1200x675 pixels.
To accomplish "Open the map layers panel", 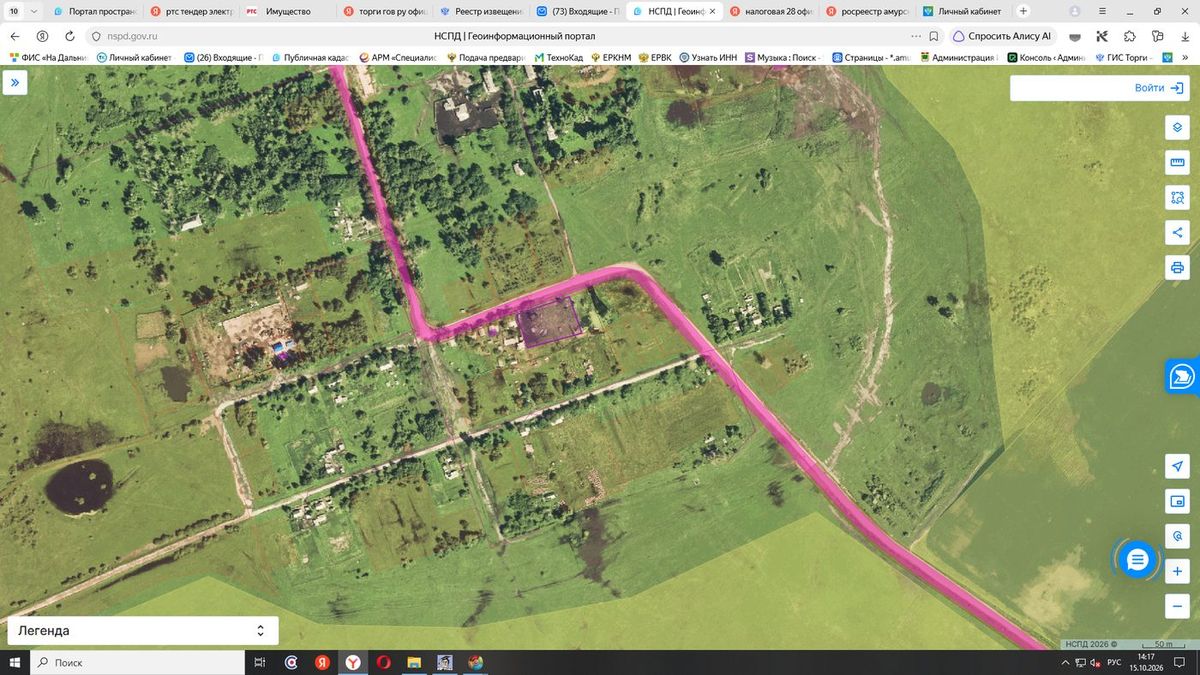I will pos(1177,128).
